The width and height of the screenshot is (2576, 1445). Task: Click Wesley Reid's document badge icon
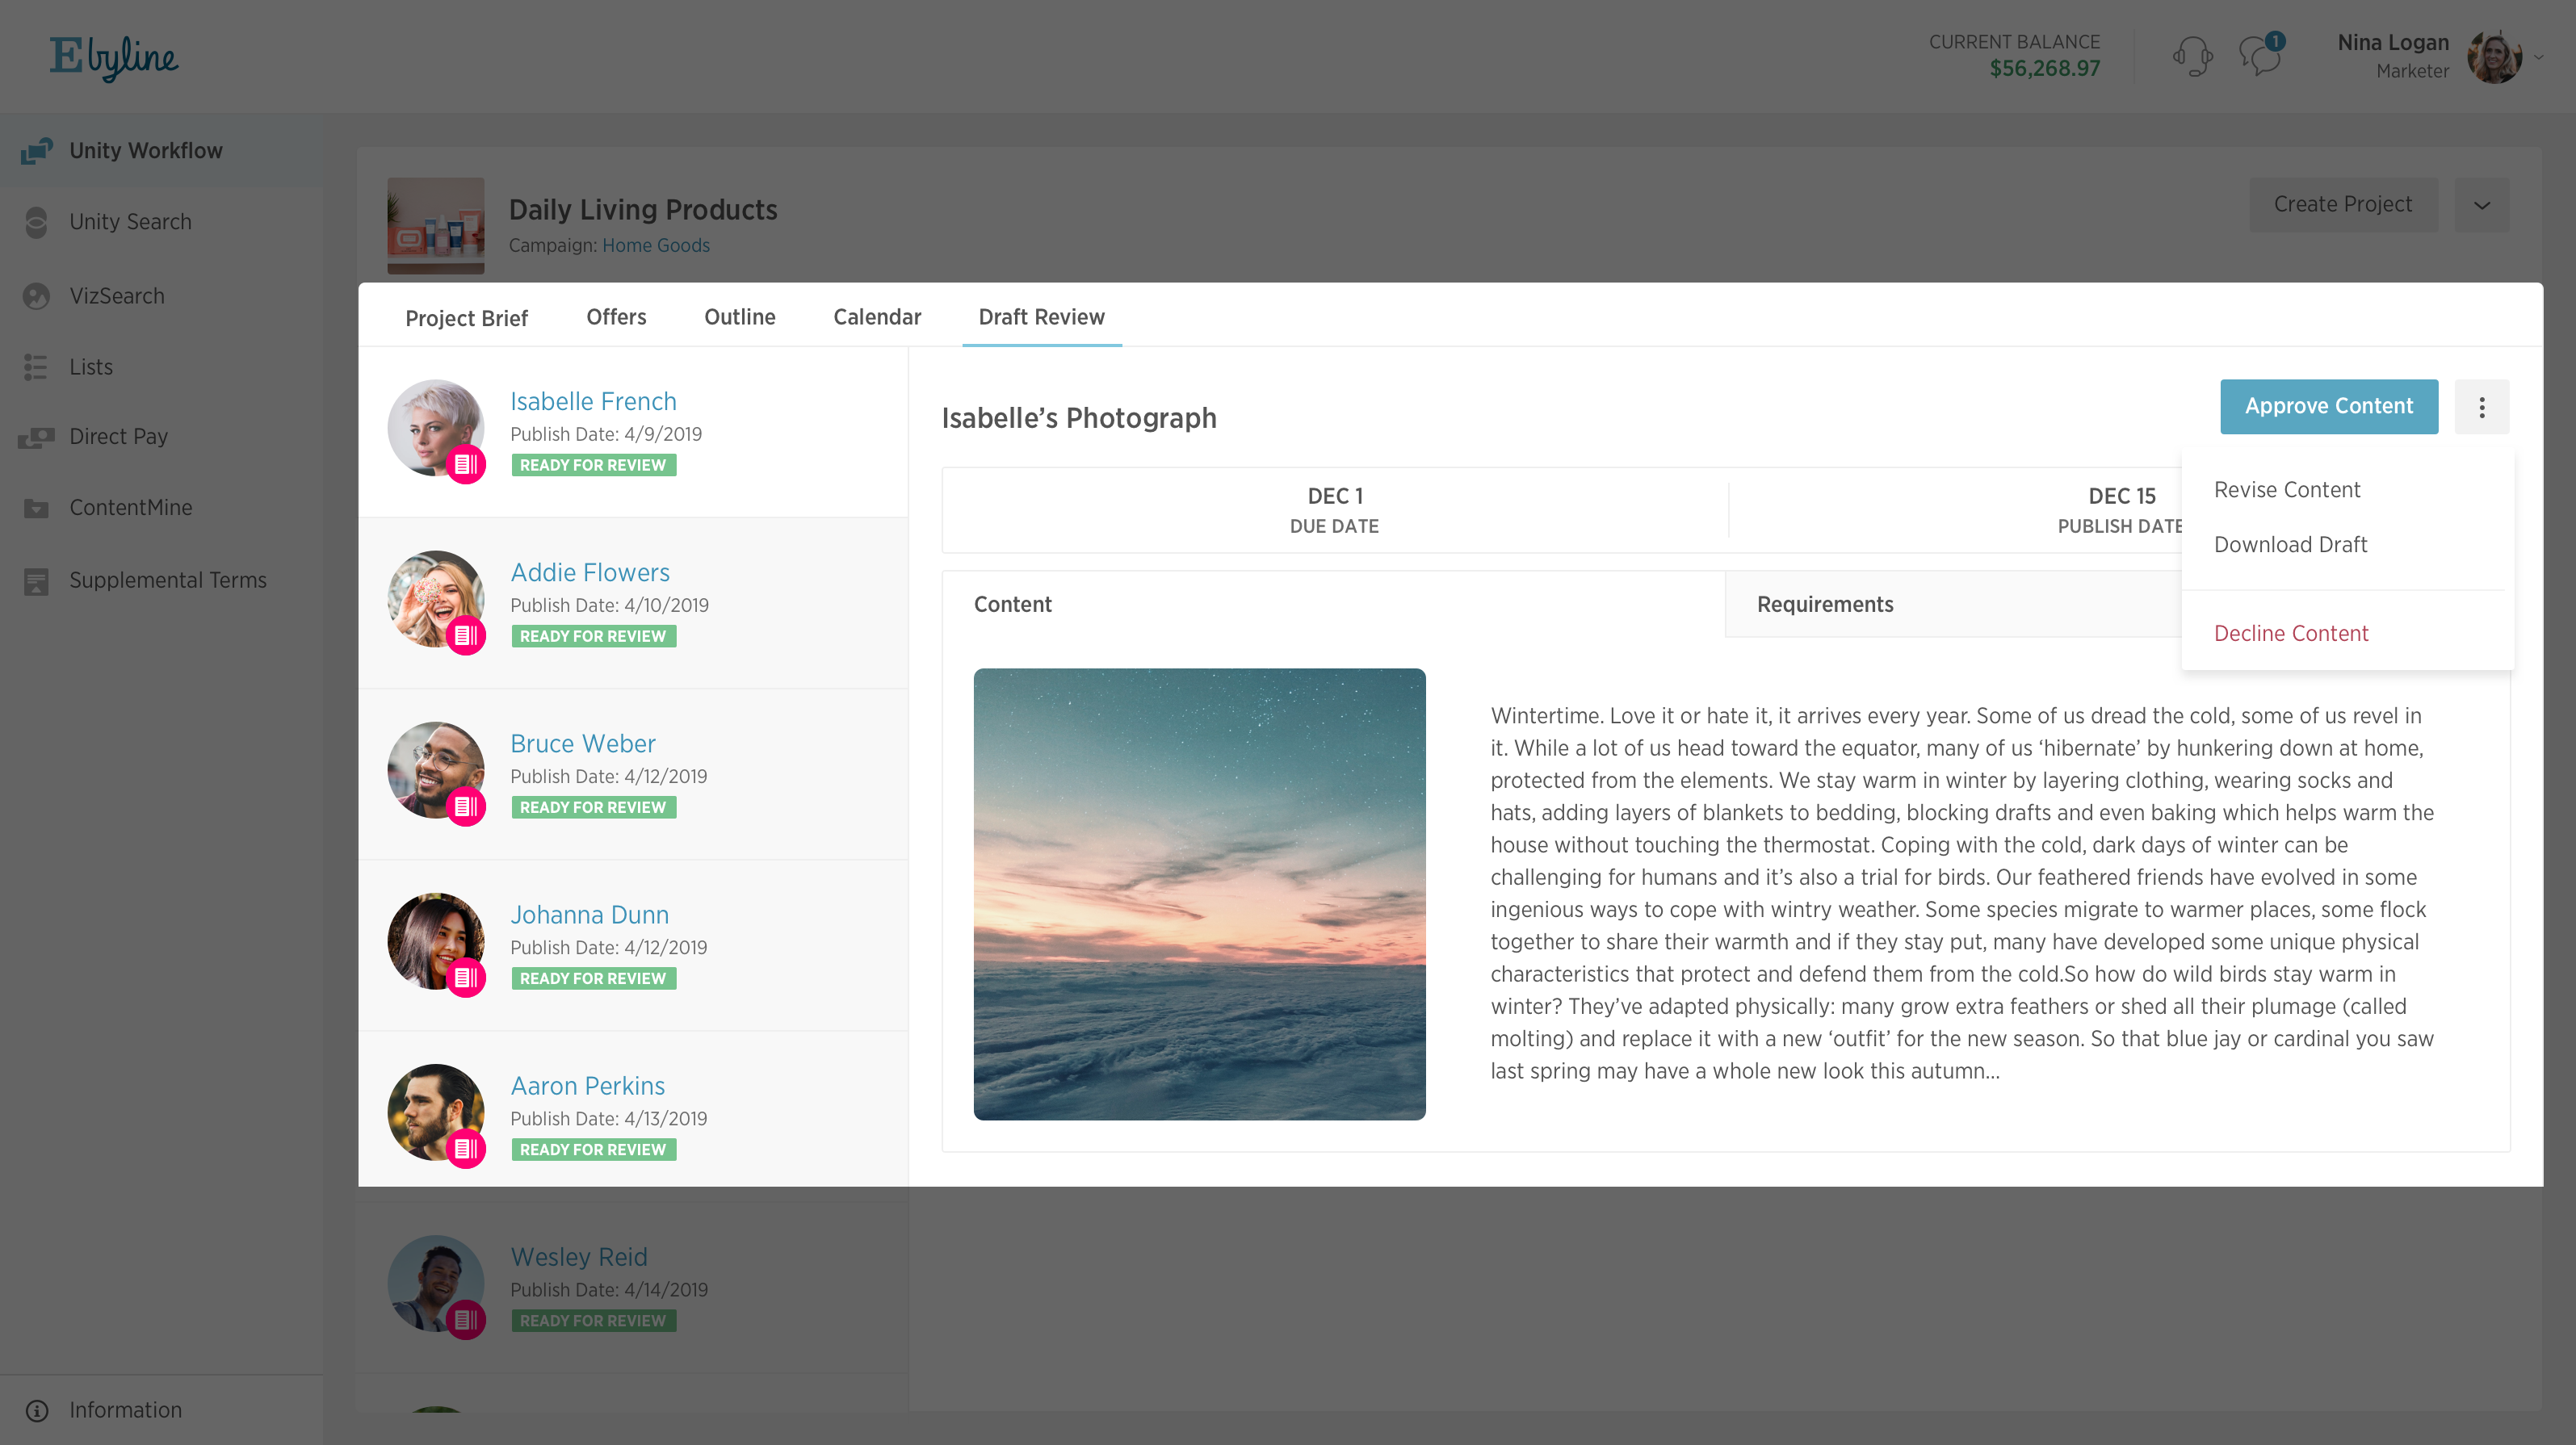466,1319
